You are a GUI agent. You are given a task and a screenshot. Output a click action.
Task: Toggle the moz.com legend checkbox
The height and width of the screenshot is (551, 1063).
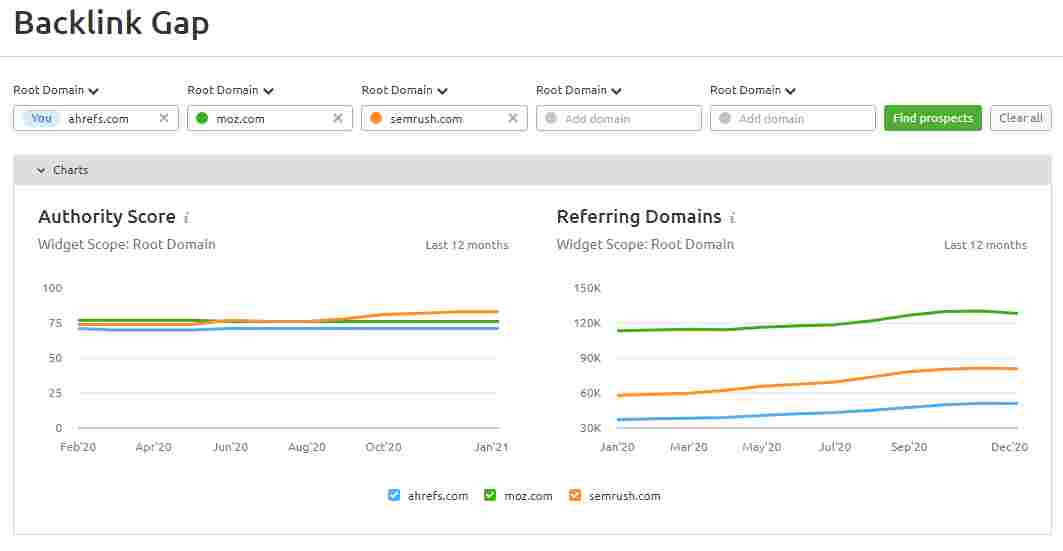(490, 495)
